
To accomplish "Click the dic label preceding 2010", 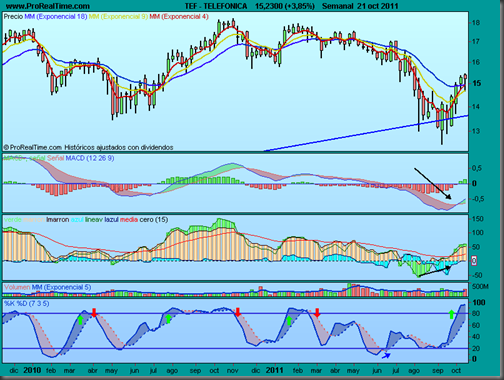I will click(x=14, y=370).
